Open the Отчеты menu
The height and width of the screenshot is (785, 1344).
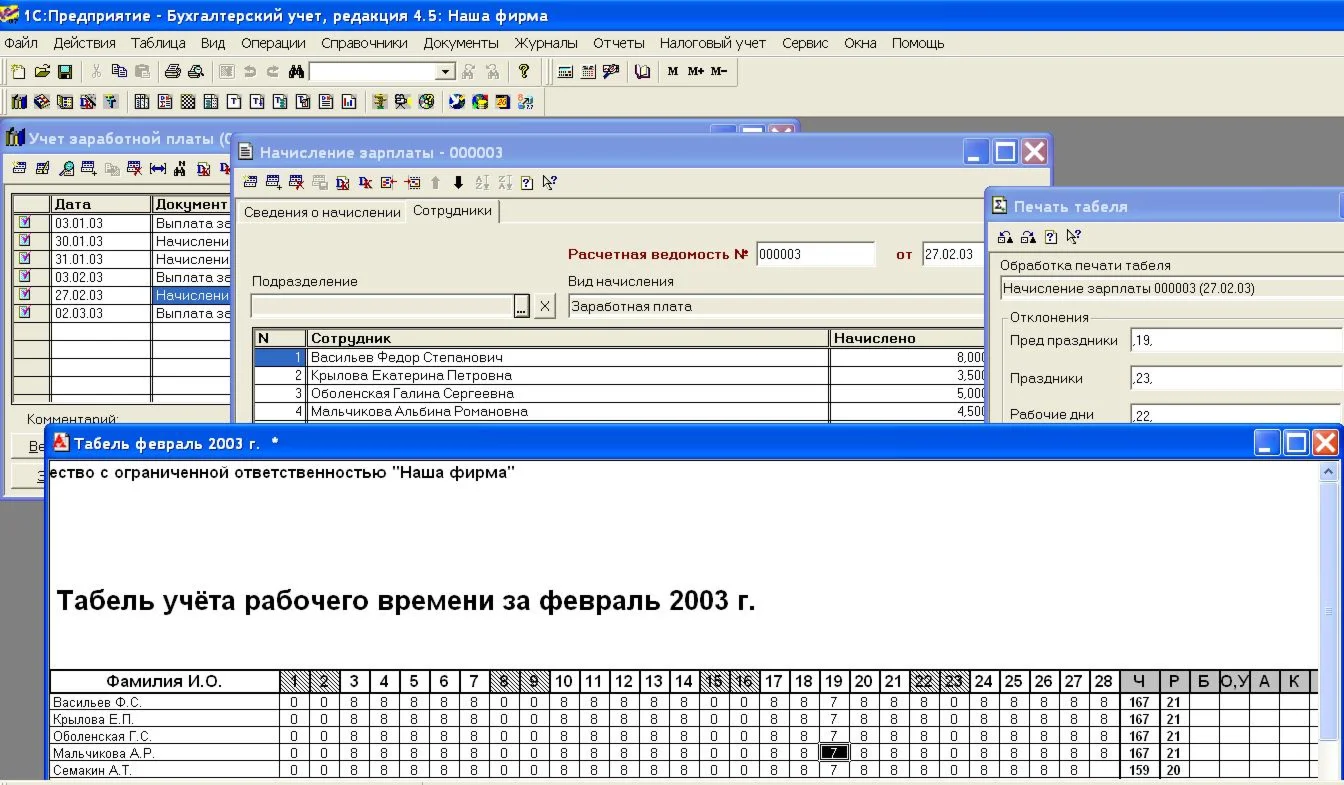point(618,43)
